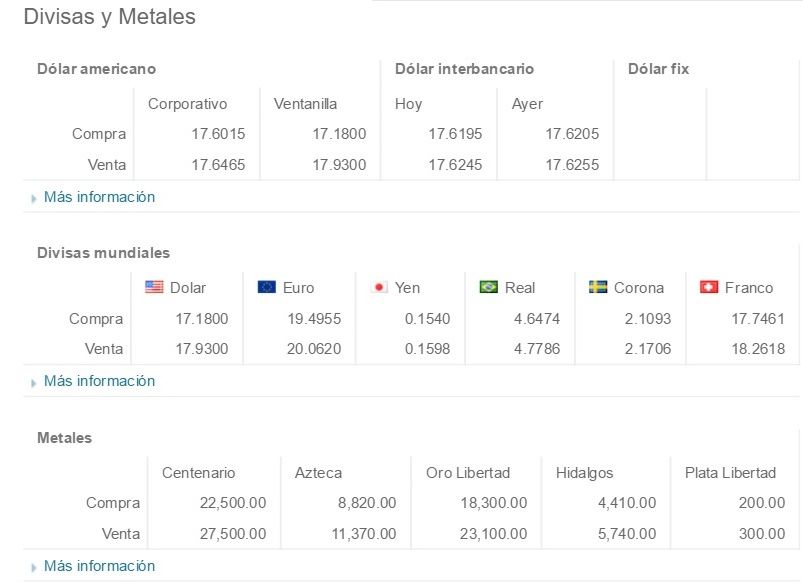This screenshot has width=803, height=582.
Task: Click the Japan flag icon beside Yen
Action: 381,287
